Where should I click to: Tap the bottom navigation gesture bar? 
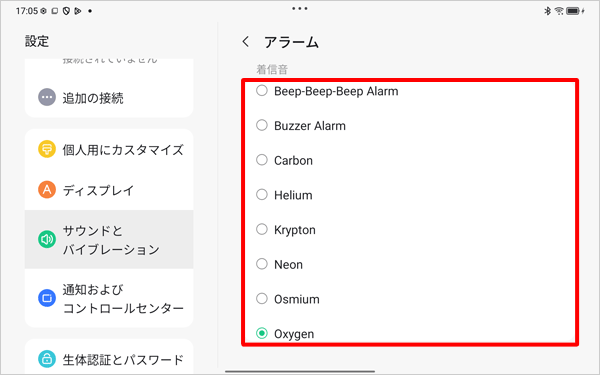(300, 371)
